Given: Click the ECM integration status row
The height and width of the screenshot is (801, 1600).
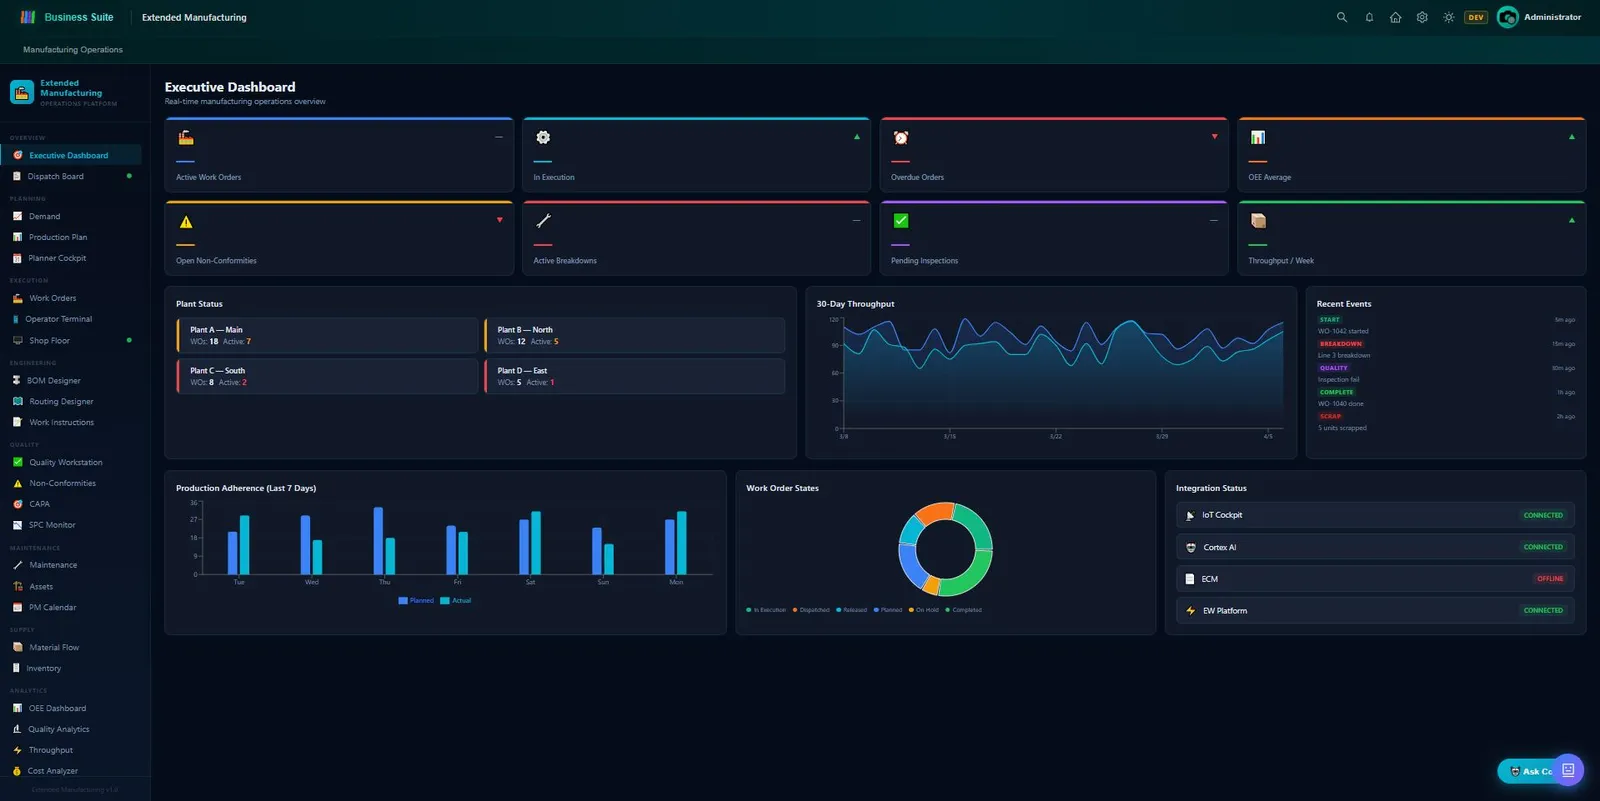Looking at the screenshot, I should [x=1375, y=579].
